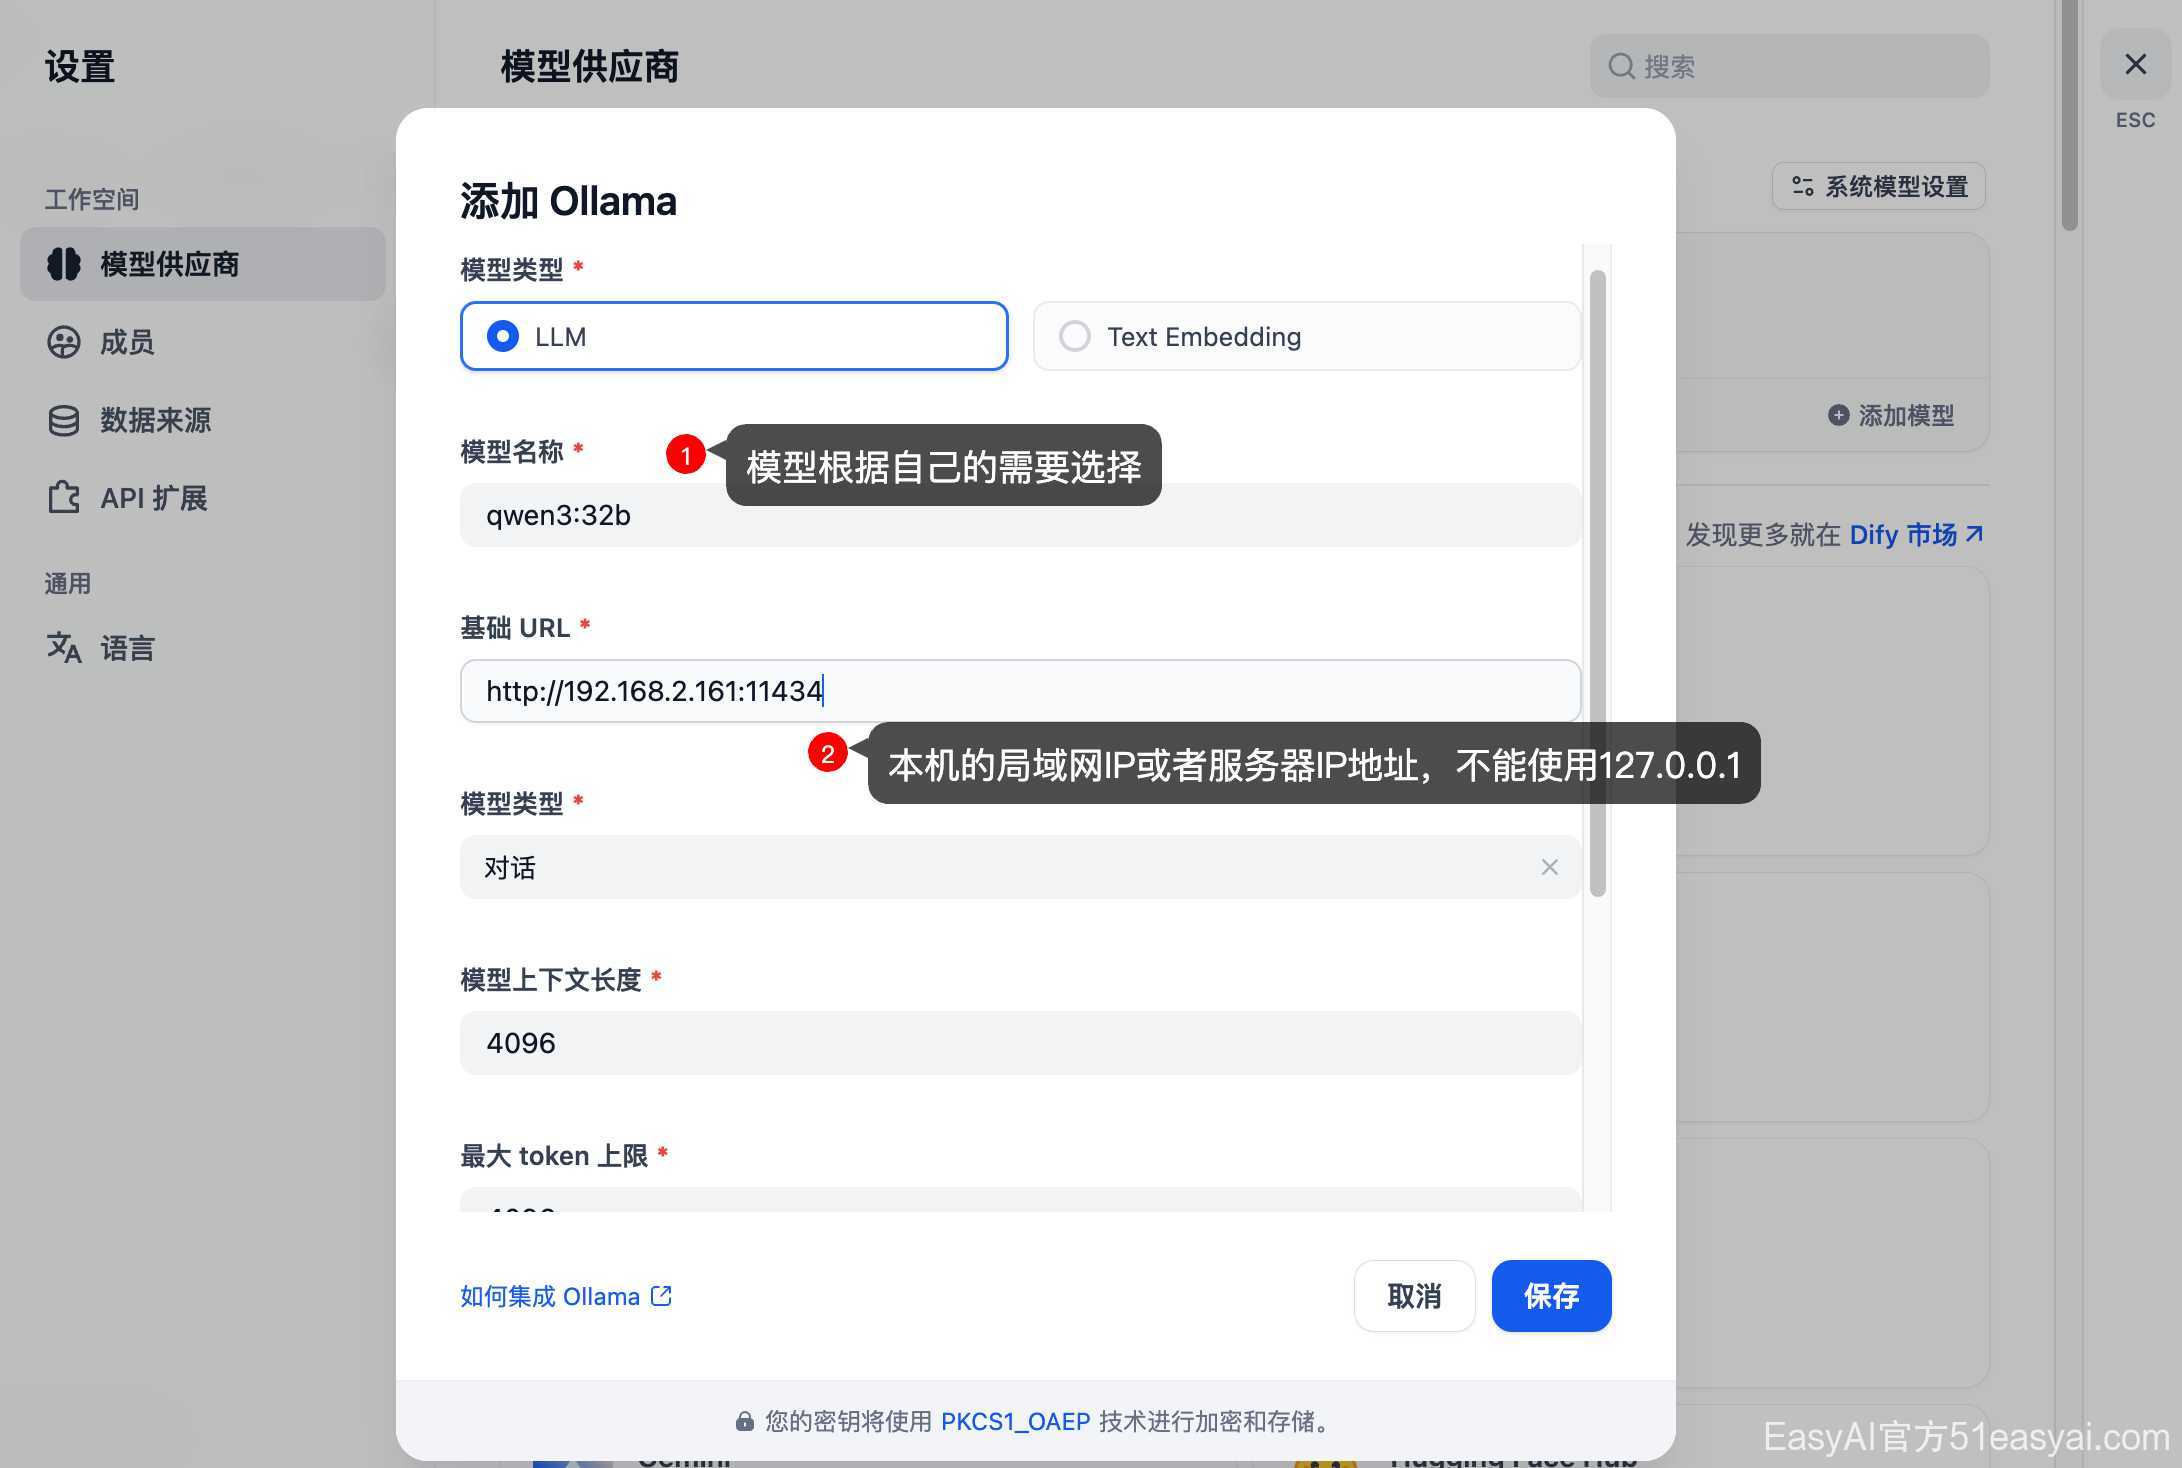
Task: Open the 模型供应商 sidebar item
Action: [x=202, y=264]
